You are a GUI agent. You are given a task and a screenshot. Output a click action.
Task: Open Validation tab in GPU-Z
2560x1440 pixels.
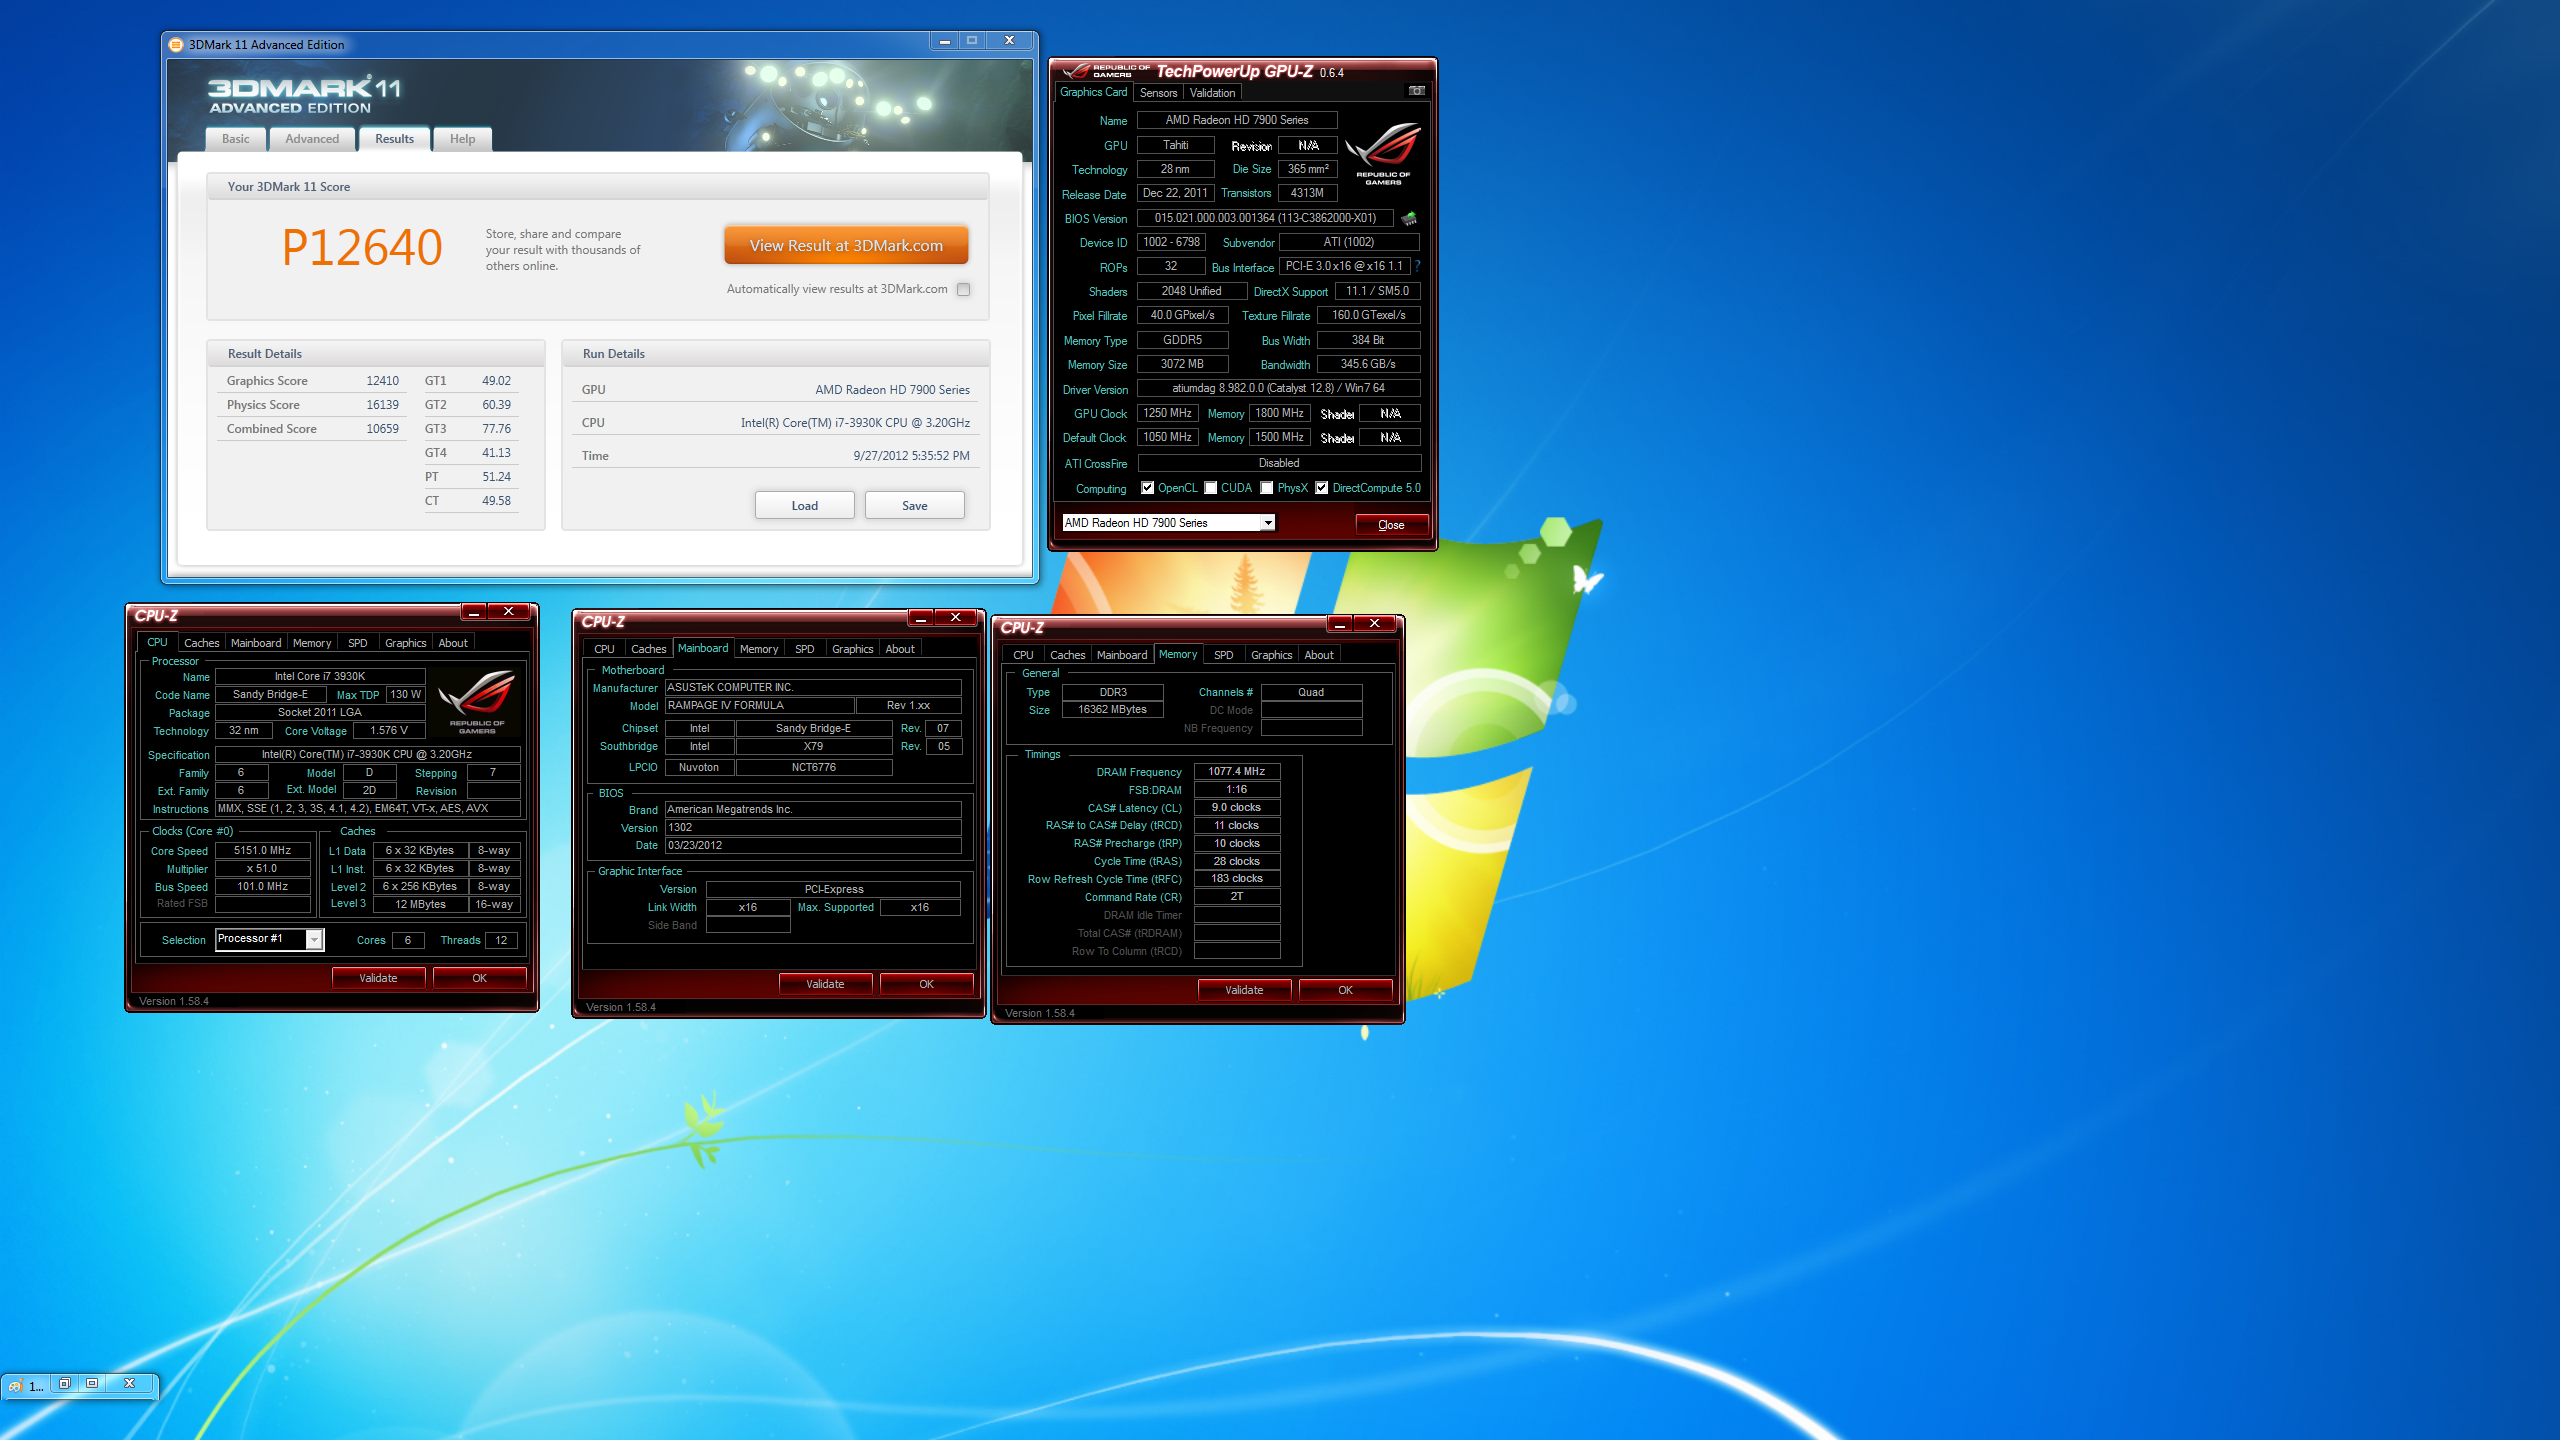pyautogui.click(x=1212, y=93)
